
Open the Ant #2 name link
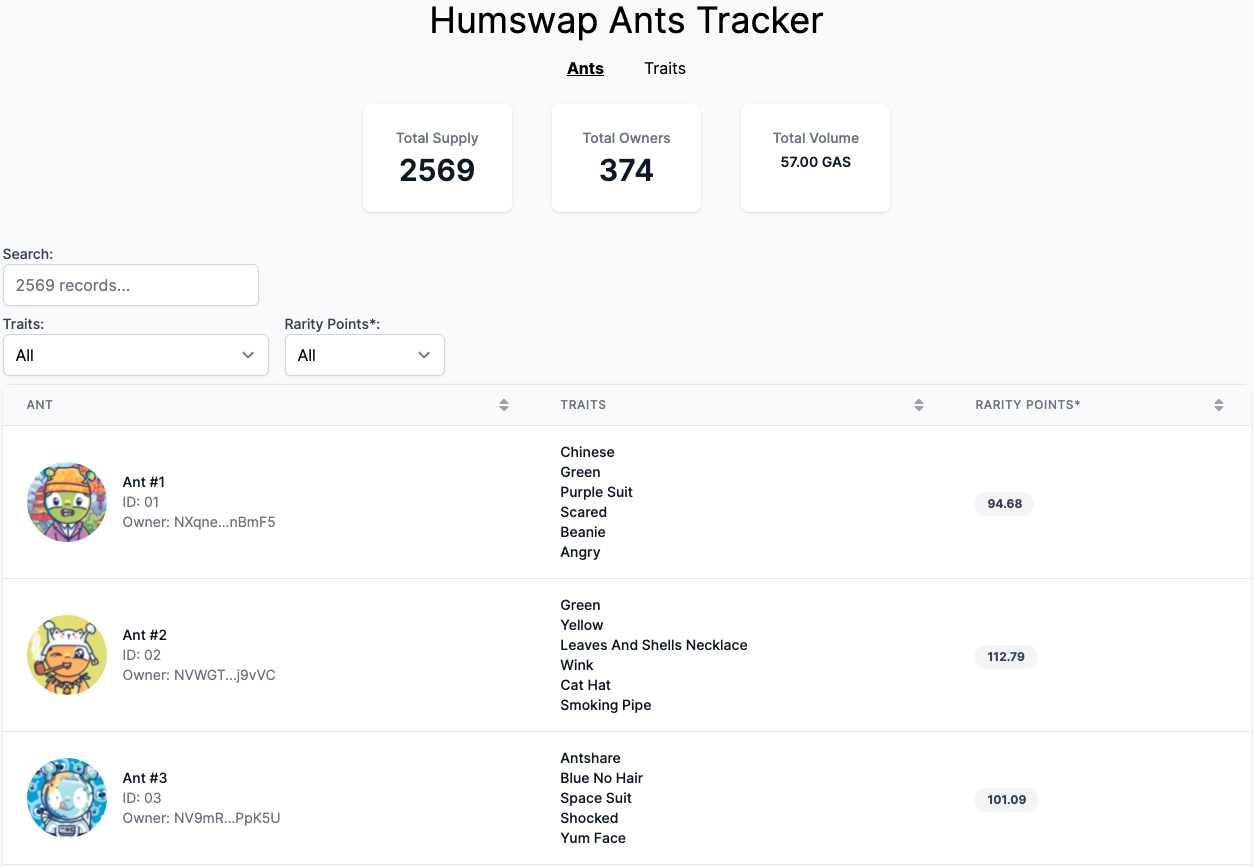[145, 635]
